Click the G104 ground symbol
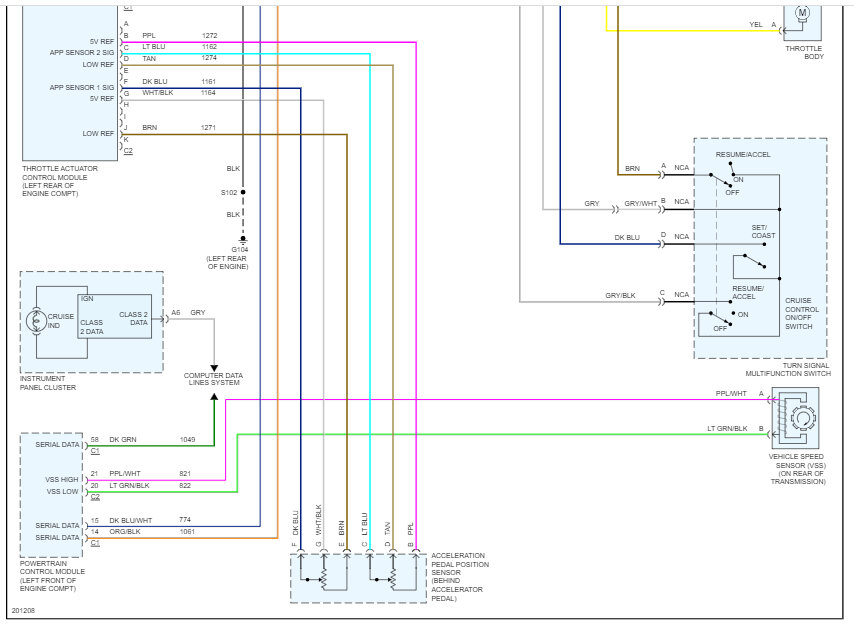 (x=243, y=240)
